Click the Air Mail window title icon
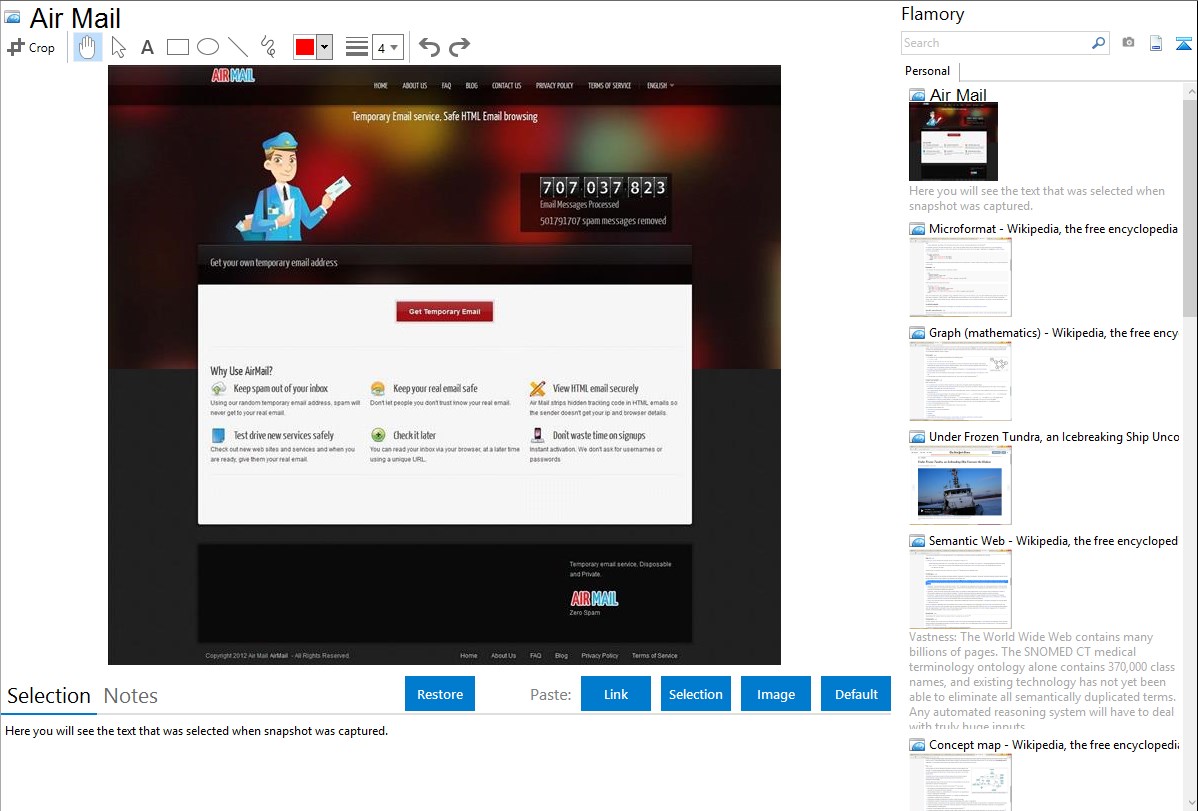Image resolution: width=1198 pixels, height=811 pixels. point(12,17)
